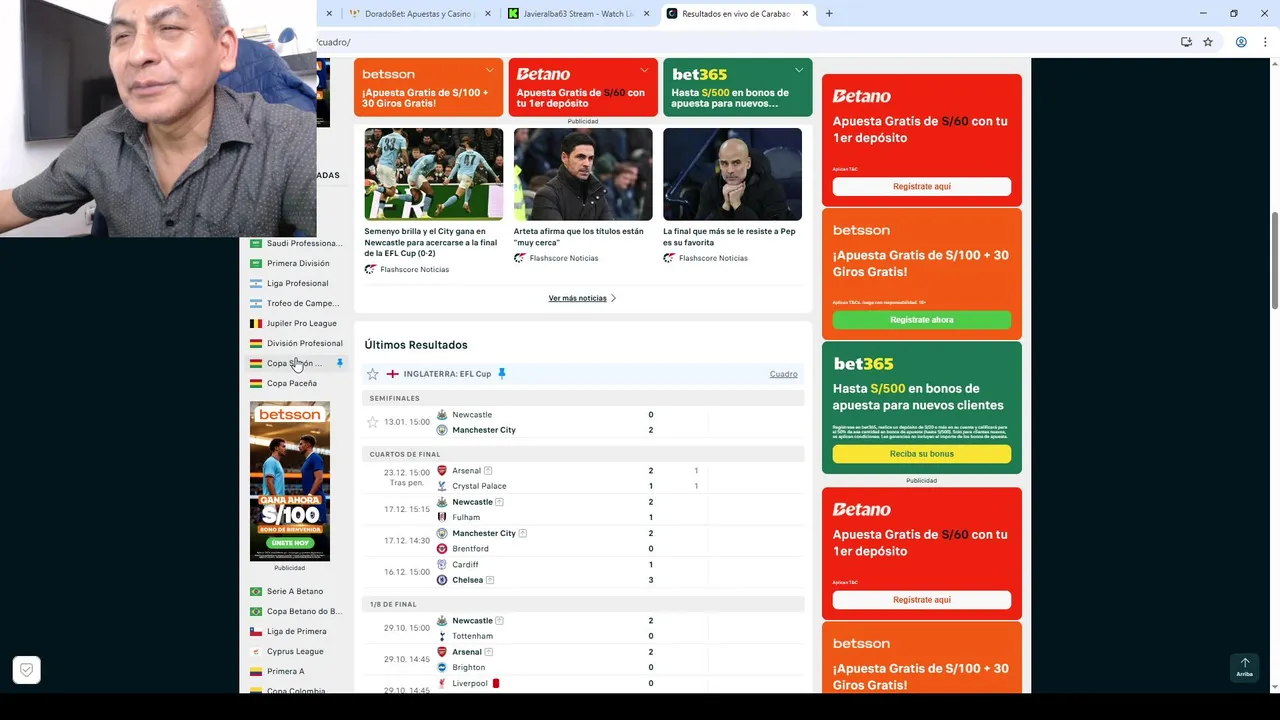Open the Cuadro link of EFL Cup
1280x720 pixels.
point(783,374)
